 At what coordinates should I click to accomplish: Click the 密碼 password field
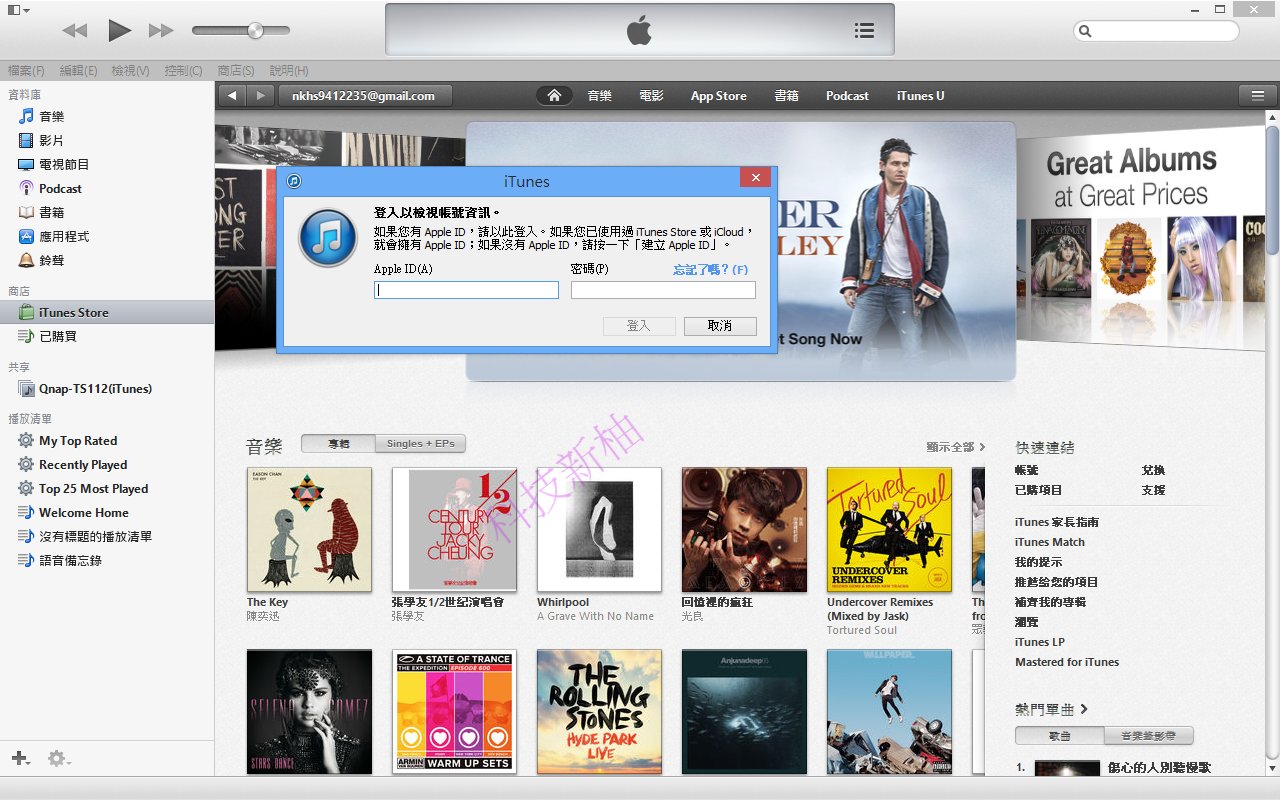(x=663, y=290)
